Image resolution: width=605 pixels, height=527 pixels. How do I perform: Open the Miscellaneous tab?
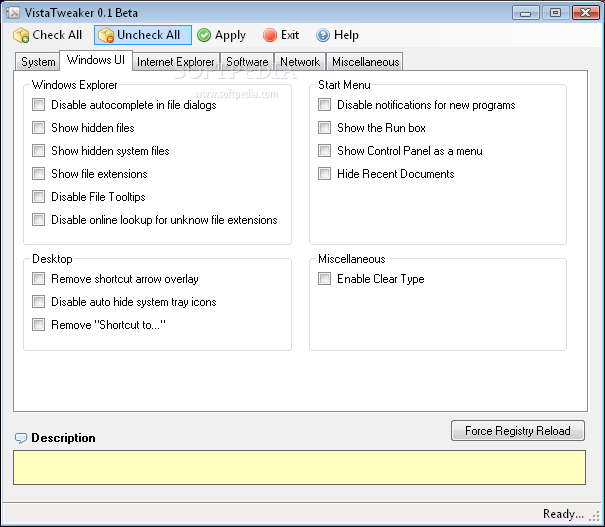tap(365, 62)
